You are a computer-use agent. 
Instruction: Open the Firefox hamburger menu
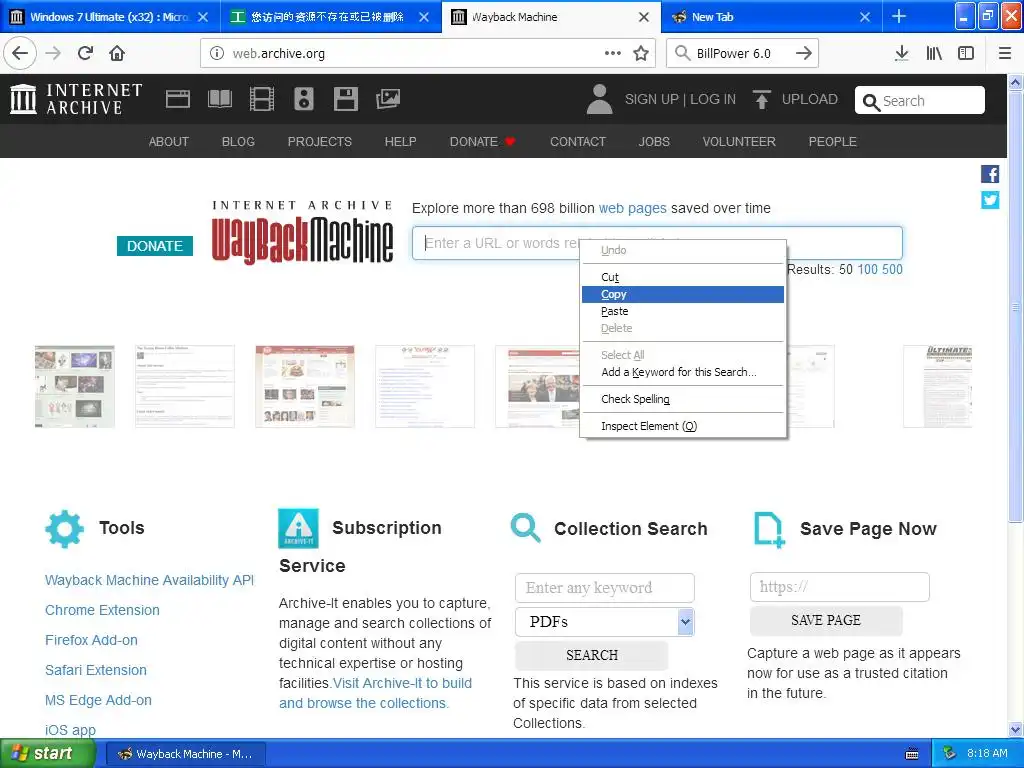1005,53
